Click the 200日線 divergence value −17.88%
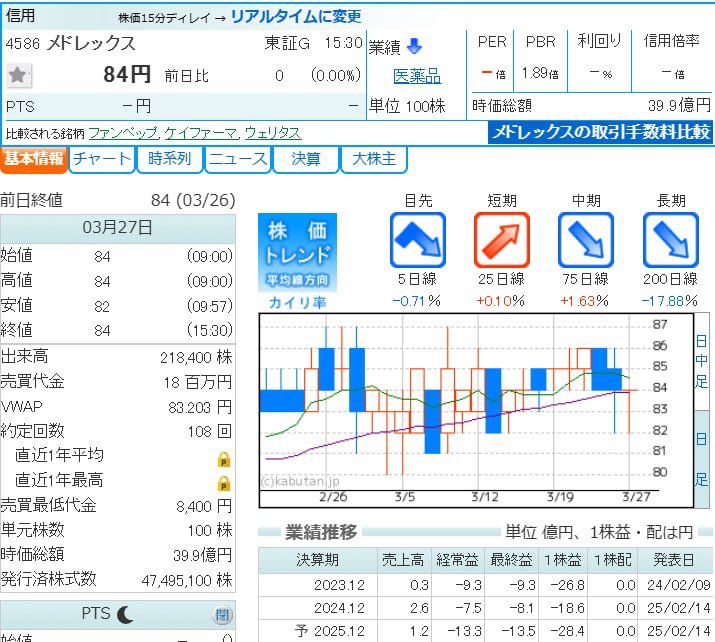This screenshot has width=715, height=642. (669, 301)
